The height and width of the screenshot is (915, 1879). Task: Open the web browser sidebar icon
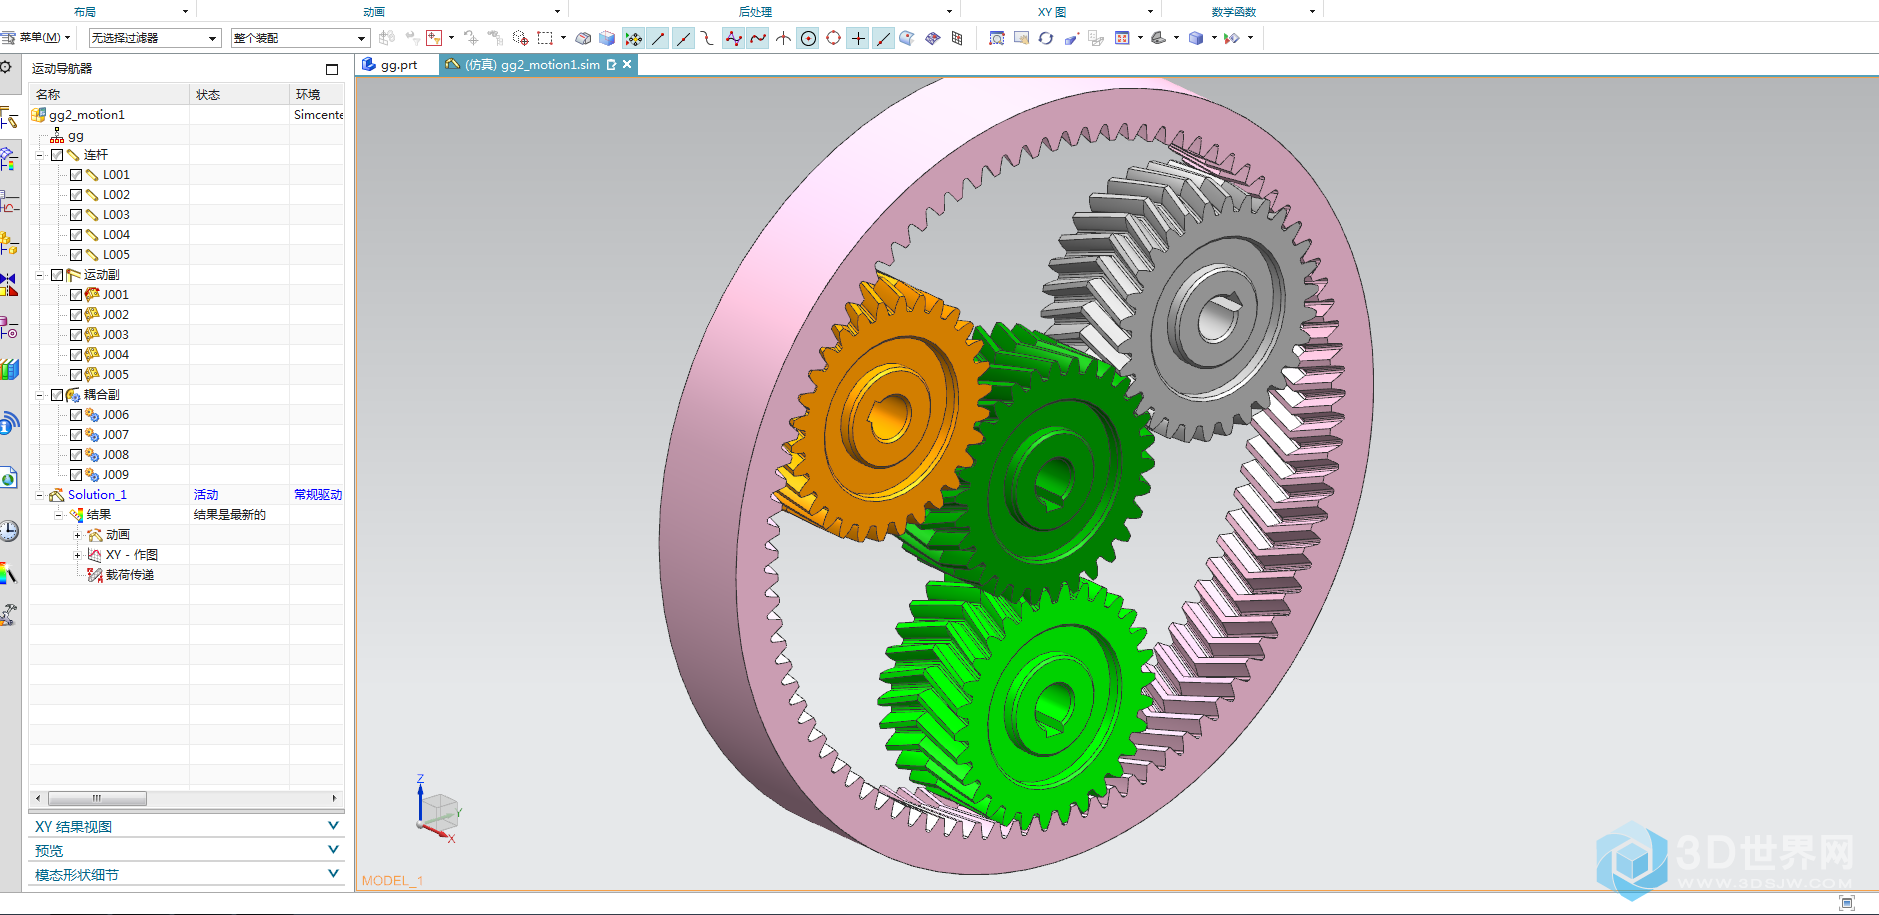click(x=9, y=478)
